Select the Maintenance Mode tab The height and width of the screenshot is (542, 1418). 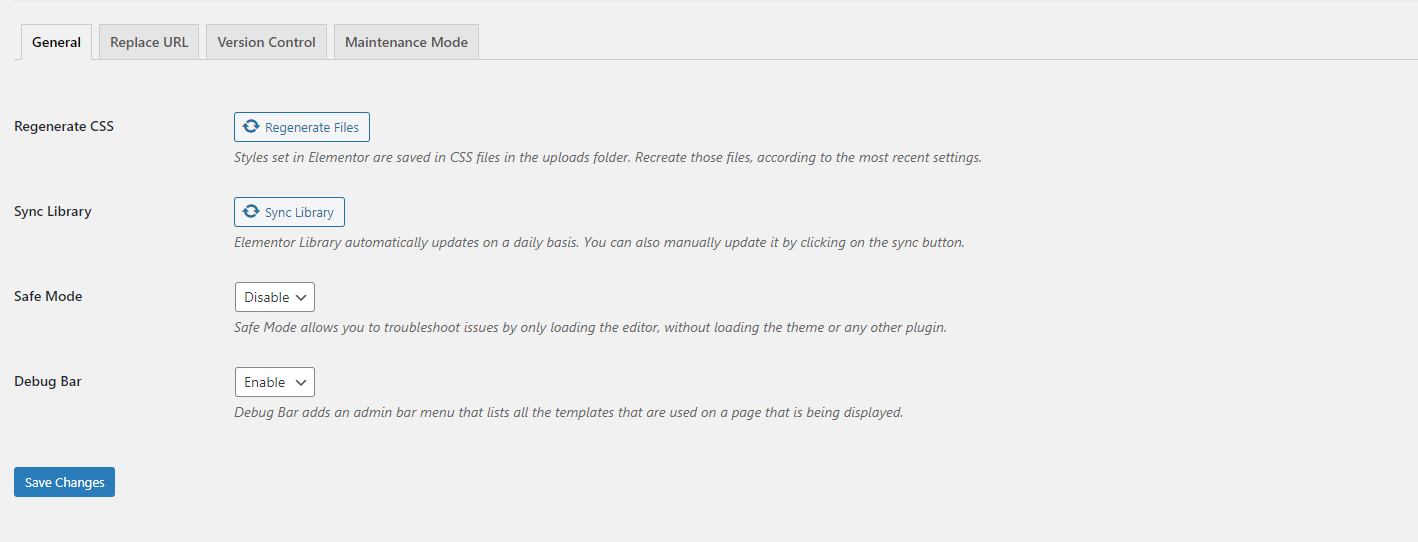pos(406,42)
